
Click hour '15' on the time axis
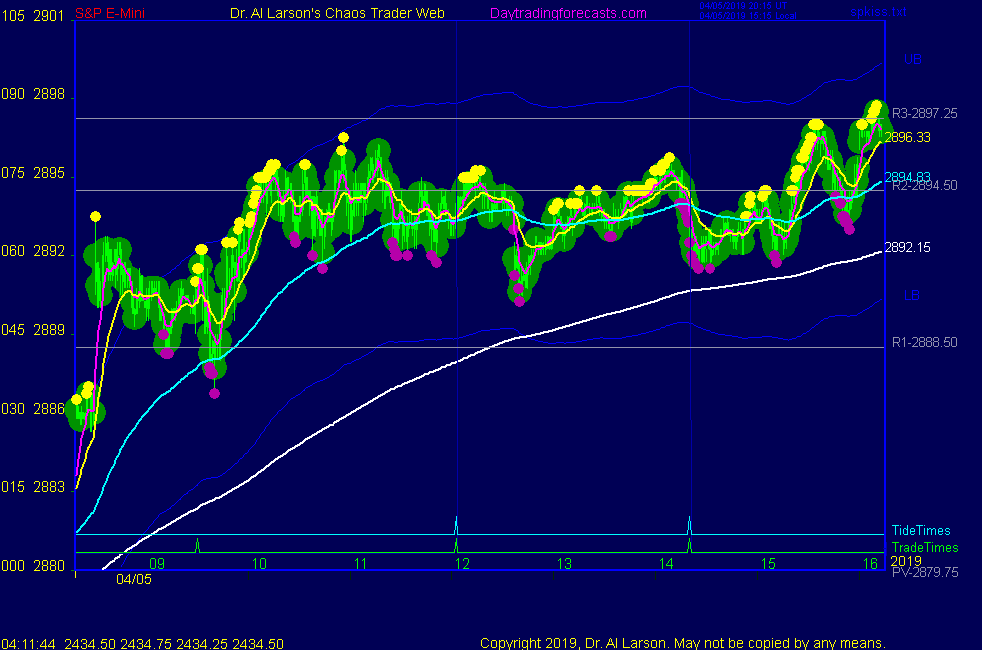point(768,564)
